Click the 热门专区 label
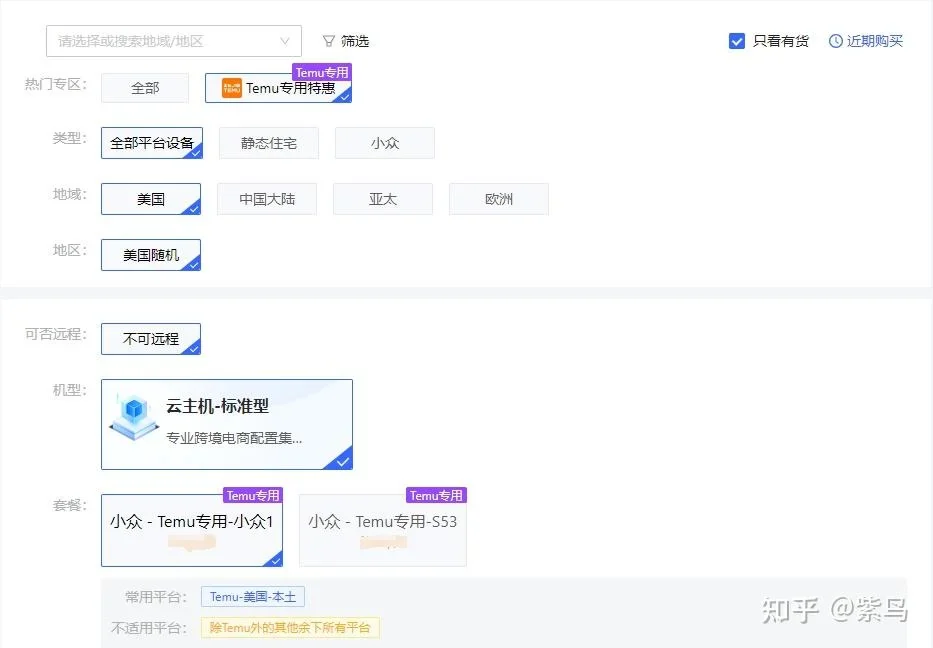The height and width of the screenshot is (648, 933). (55, 84)
